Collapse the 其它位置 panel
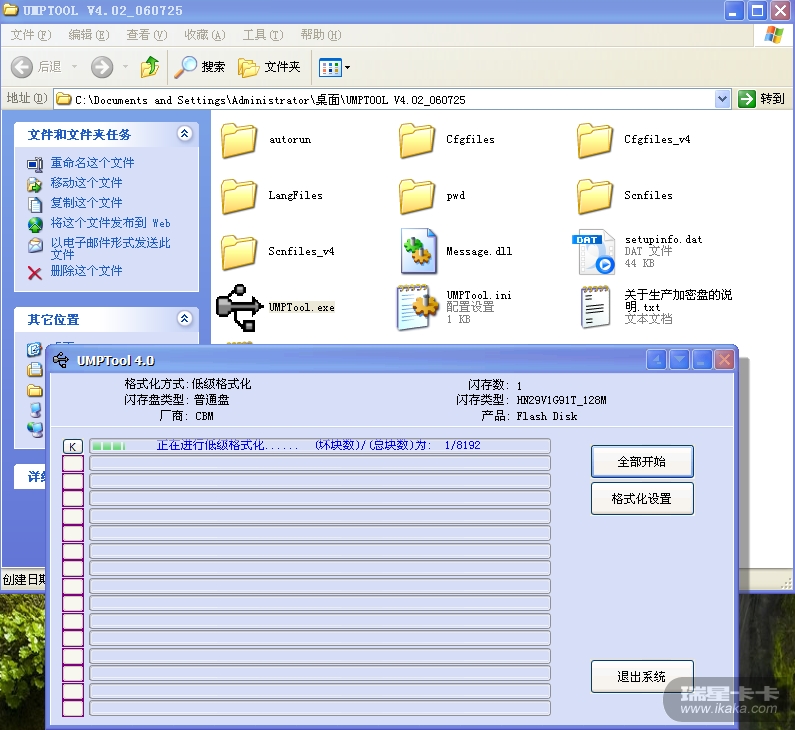The height and width of the screenshot is (730, 795). [x=185, y=318]
